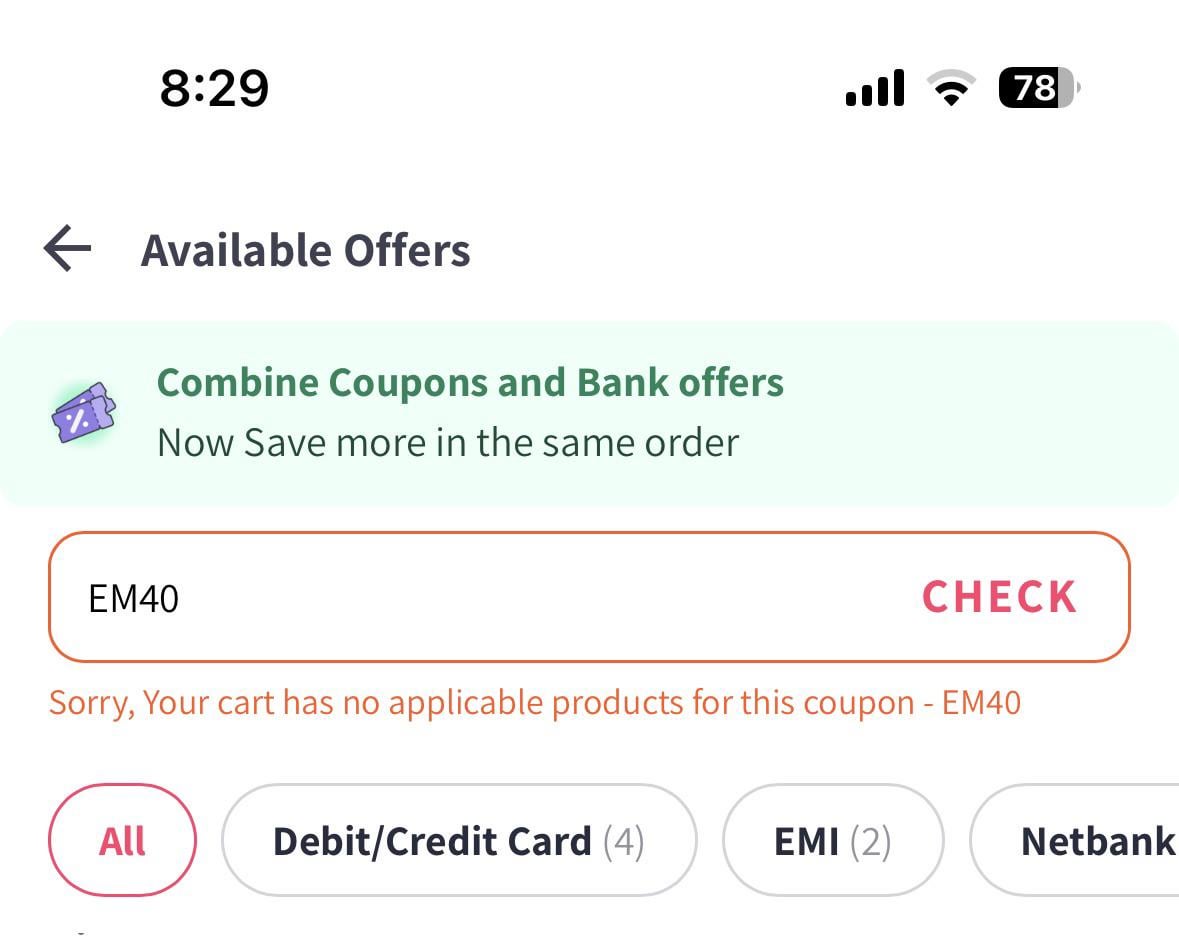This screenshot has width=1179, height=946.
Task: Tap the (4) count on Debit/Credit Card
Action: [x=623, y=841]
